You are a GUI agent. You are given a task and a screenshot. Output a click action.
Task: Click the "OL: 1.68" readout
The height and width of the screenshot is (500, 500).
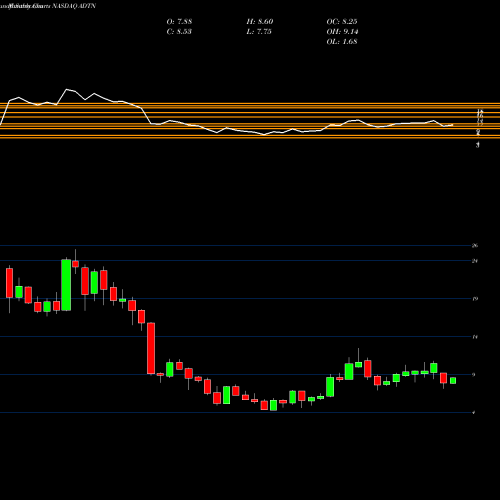click(342, 42)
